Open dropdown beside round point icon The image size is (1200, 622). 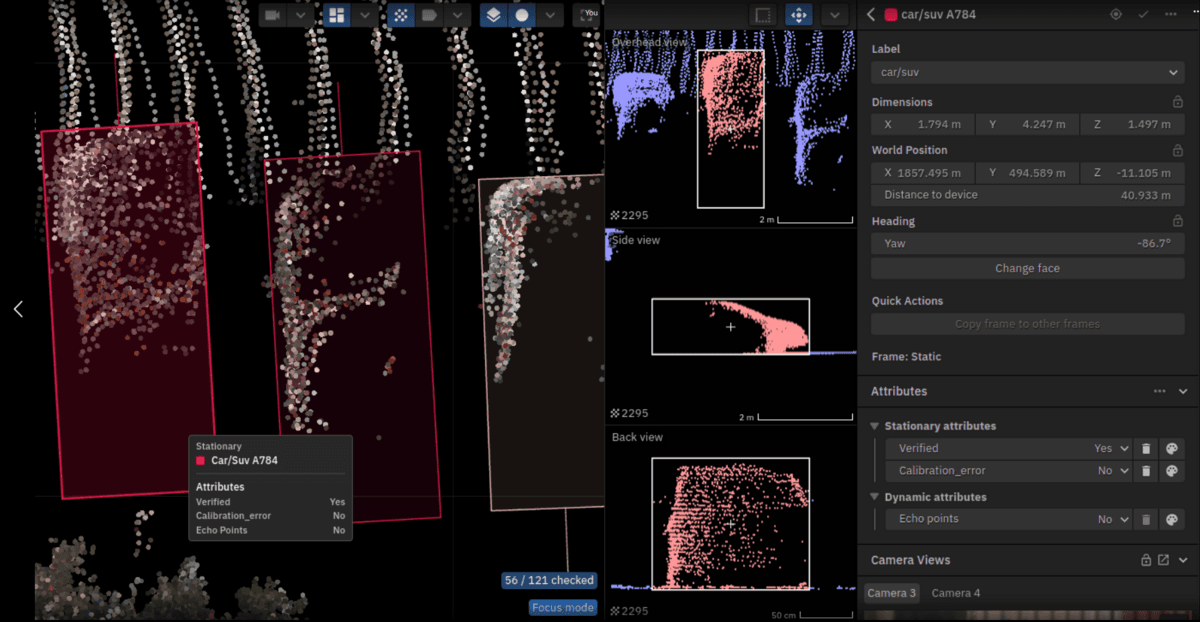coord(549,15)
